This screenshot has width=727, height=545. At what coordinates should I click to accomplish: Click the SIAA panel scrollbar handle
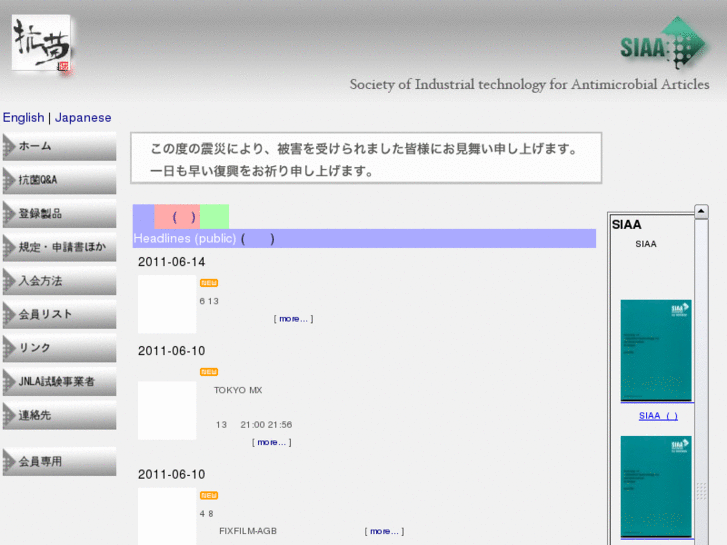pyautogui.click(x=701, y=491)
